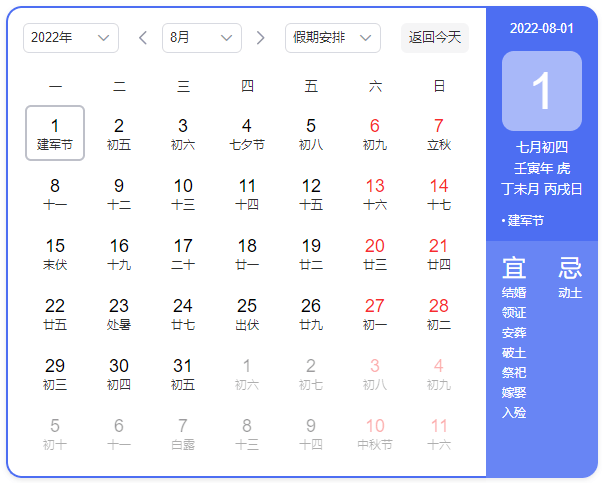The image size is (602, 483).
Task: Select August 25 出伏
Action: click(x=247, y=313)
